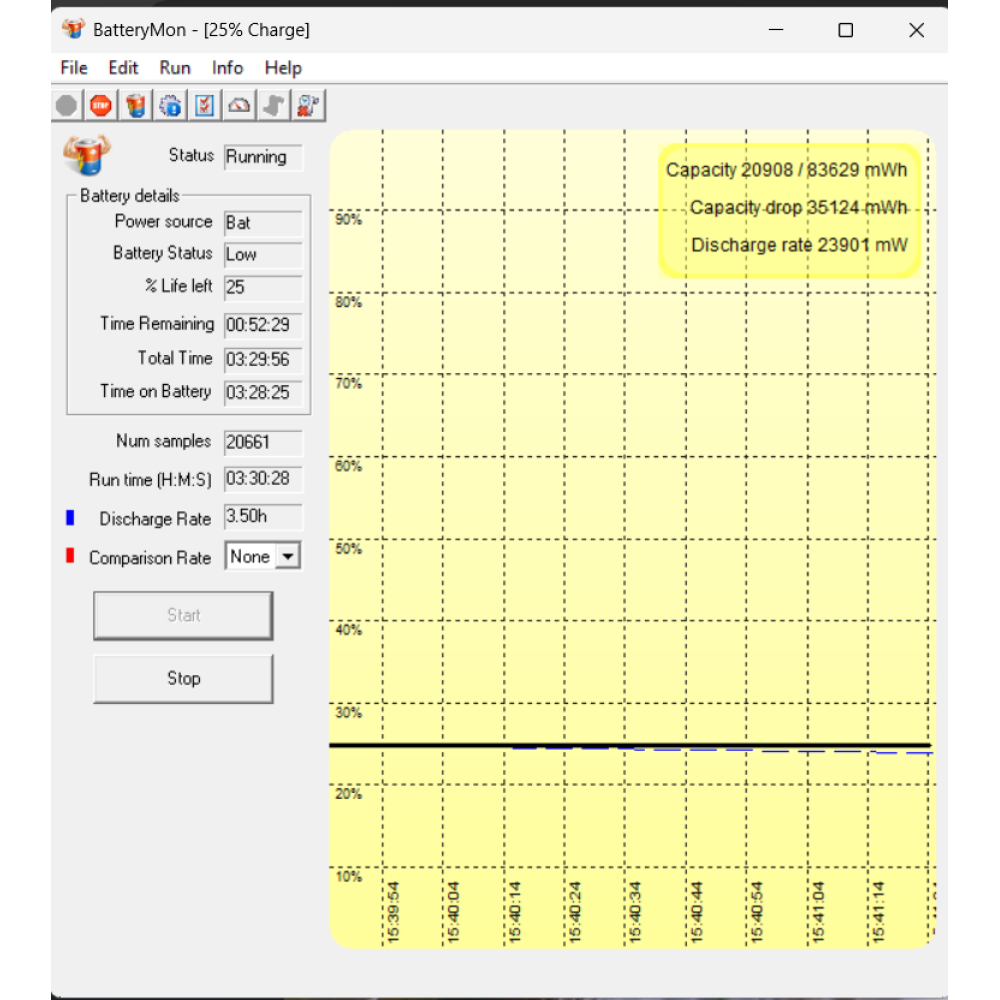Click the red Comparison Rate color marker
This screenshot has width=1000, height=1000.
click(70, 555)
